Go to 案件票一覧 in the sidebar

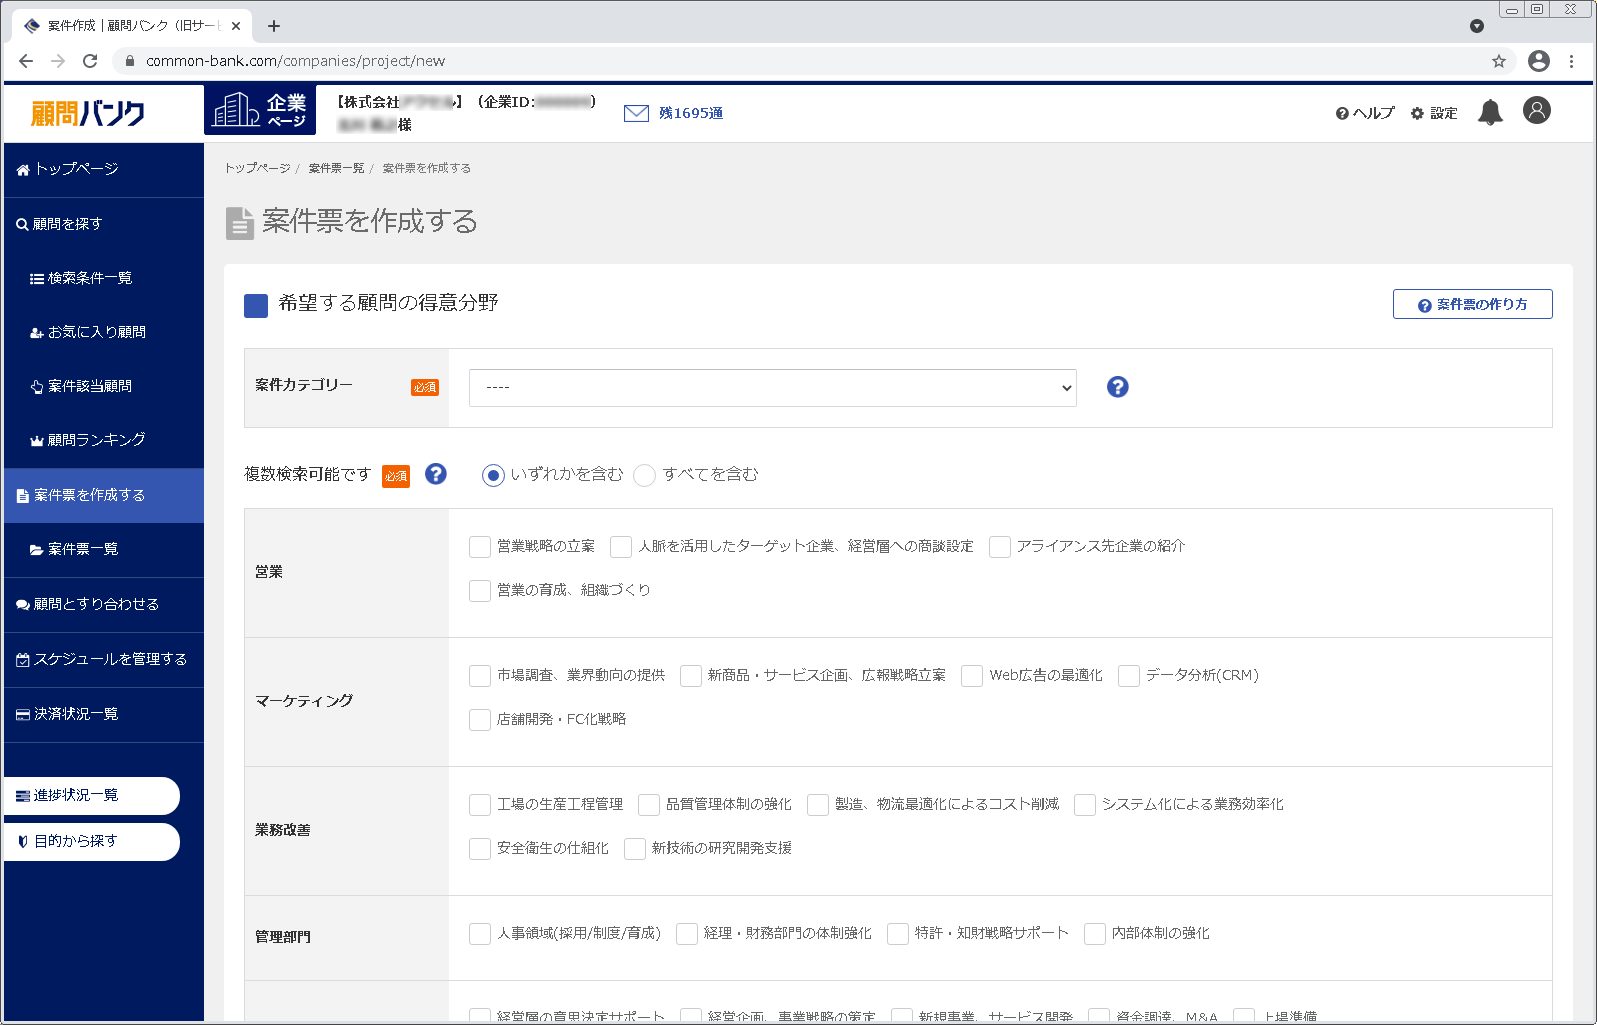coord(82,549)
